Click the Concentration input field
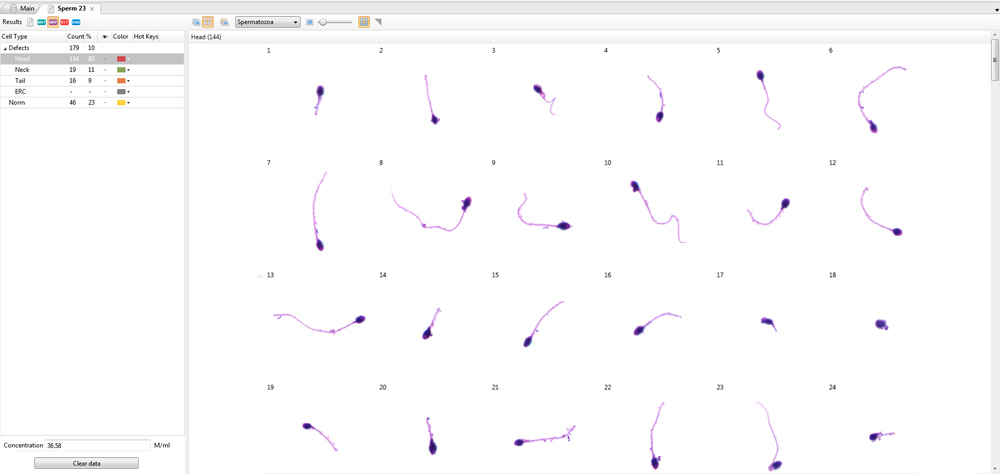Screen dimensions: 1000x474 tap(97, 445)
